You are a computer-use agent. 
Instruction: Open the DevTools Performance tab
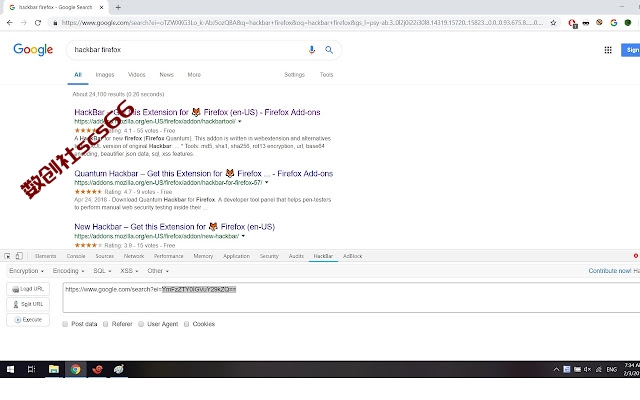click(x=169, y=256)
